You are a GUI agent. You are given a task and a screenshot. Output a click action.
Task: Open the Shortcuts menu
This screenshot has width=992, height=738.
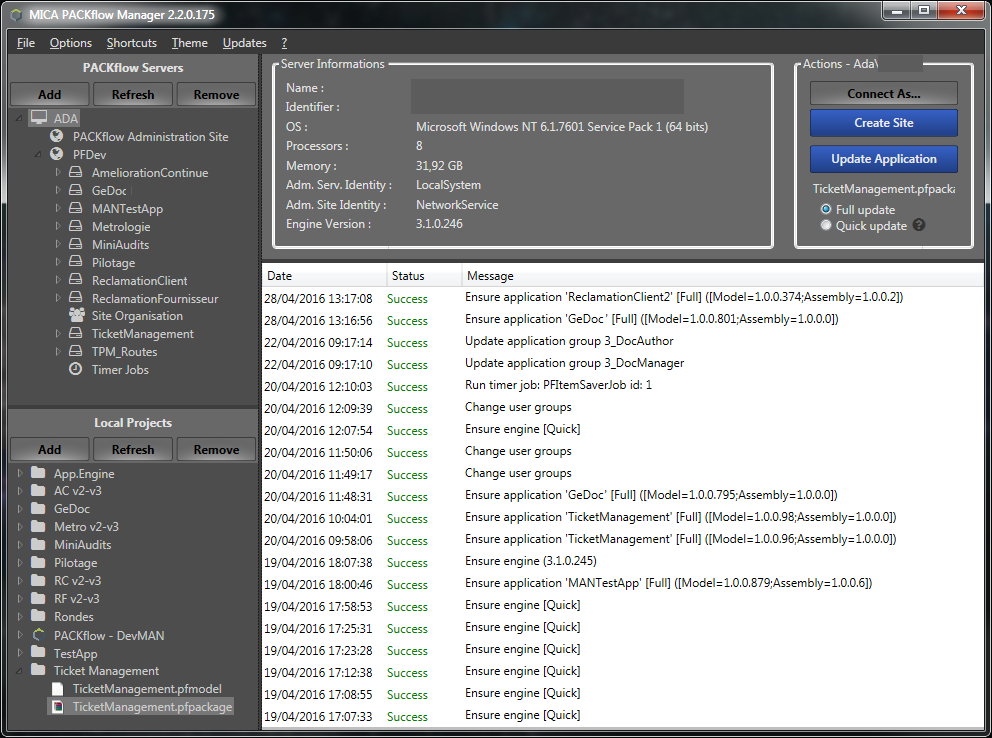(132, 43)
